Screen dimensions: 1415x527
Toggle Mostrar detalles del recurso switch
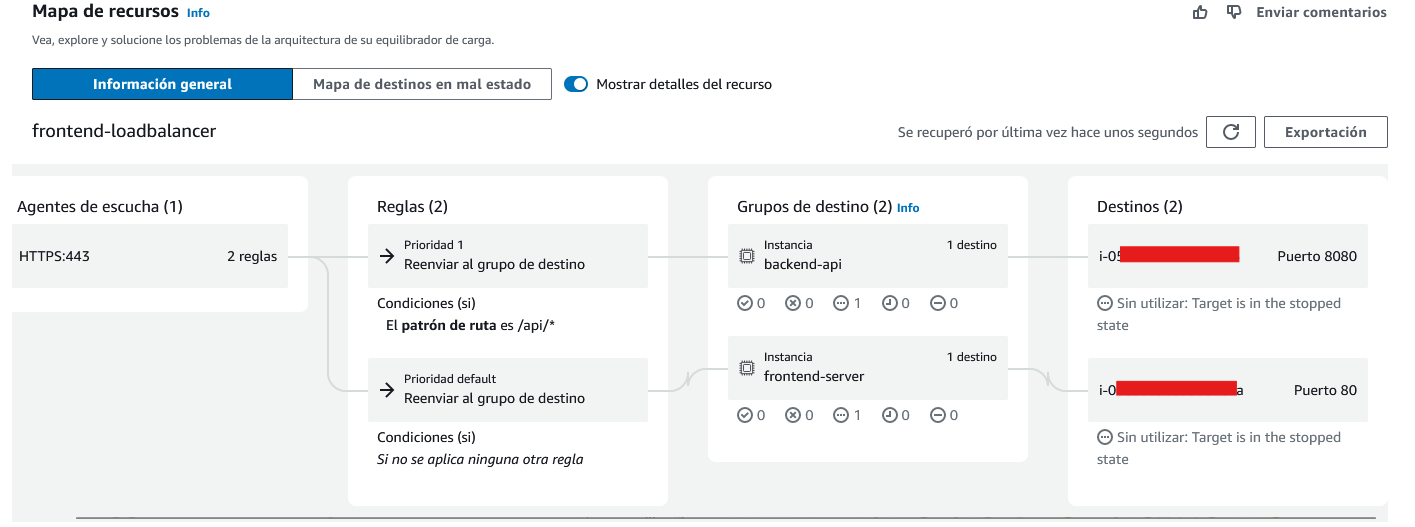(x=576, y=84)
